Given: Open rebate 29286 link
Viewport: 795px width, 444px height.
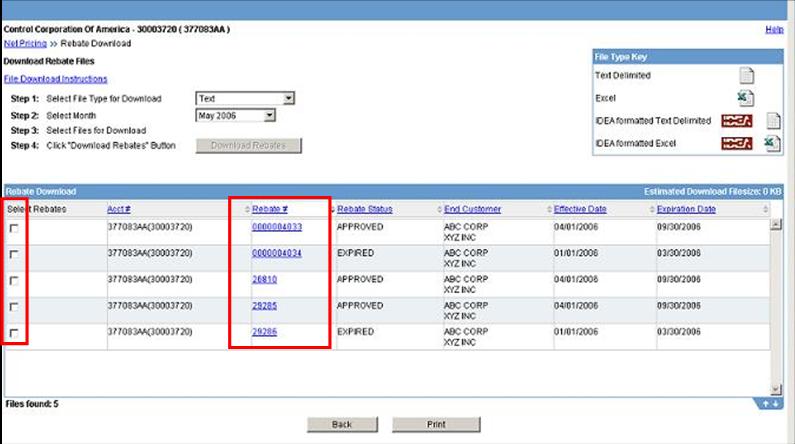Looking at the screenshot, I should point(265,332).
